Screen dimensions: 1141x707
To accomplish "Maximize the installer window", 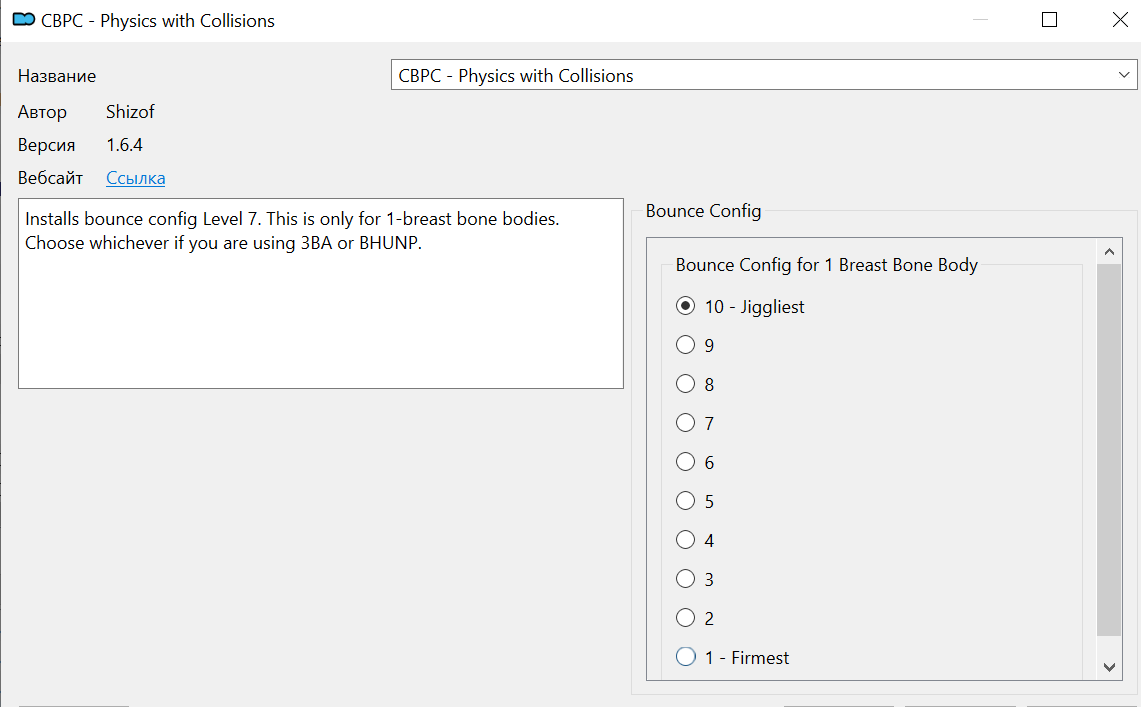I will coord(1049,20).
